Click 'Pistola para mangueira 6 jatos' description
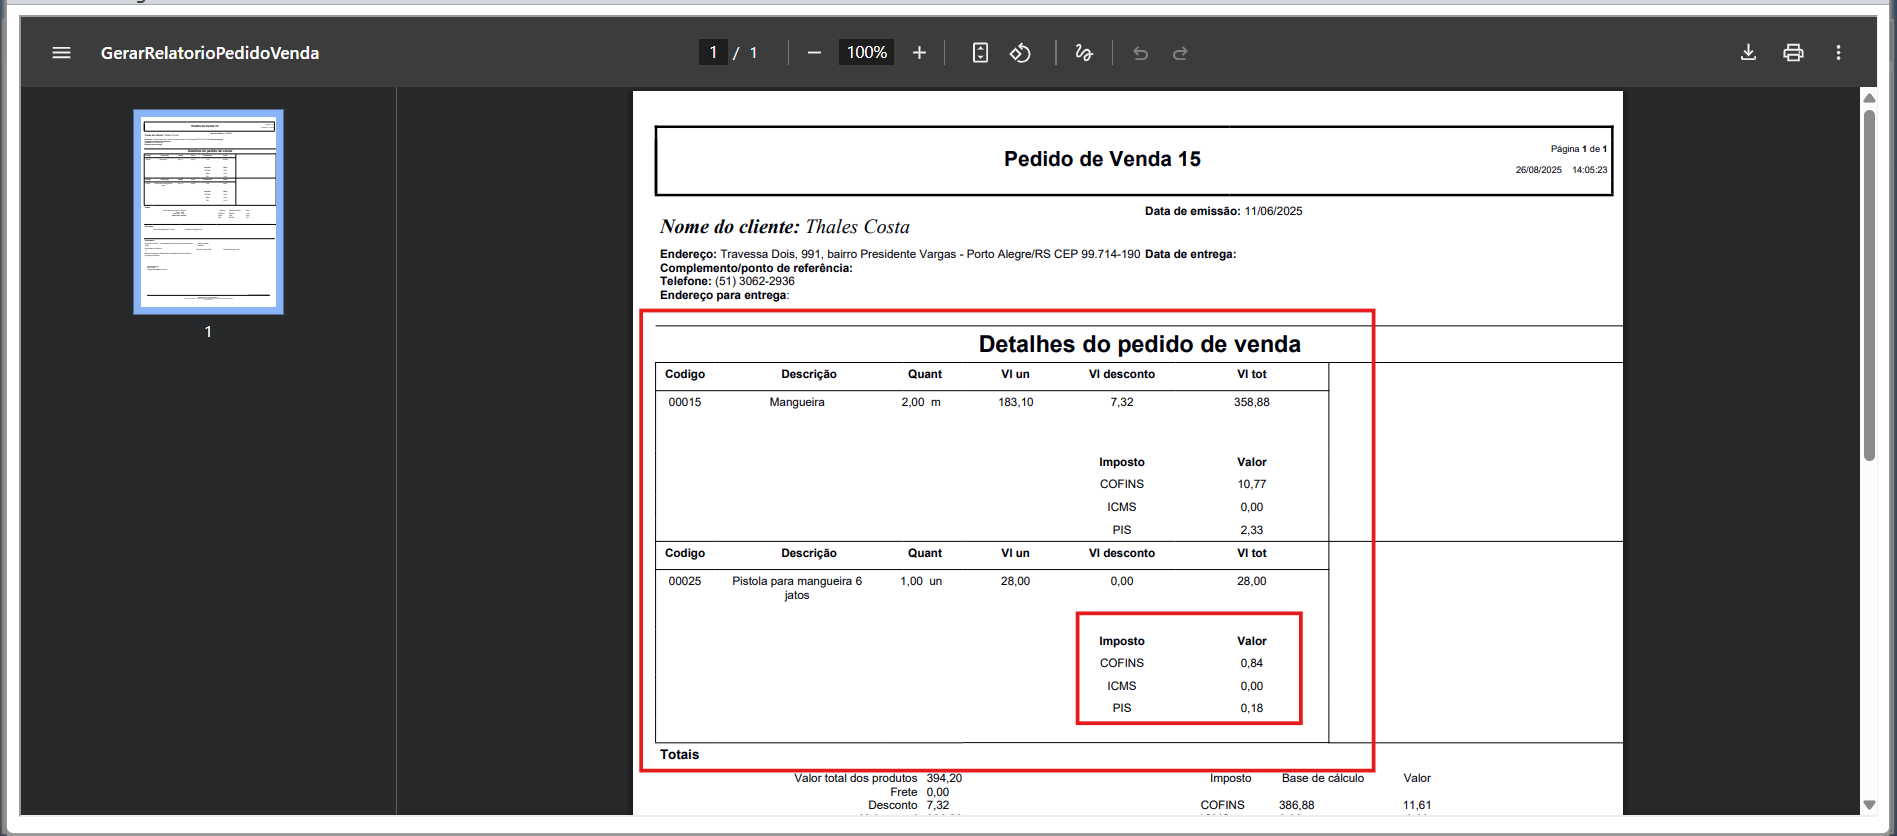The image size is (1897, 836). (x=797, y=588)
